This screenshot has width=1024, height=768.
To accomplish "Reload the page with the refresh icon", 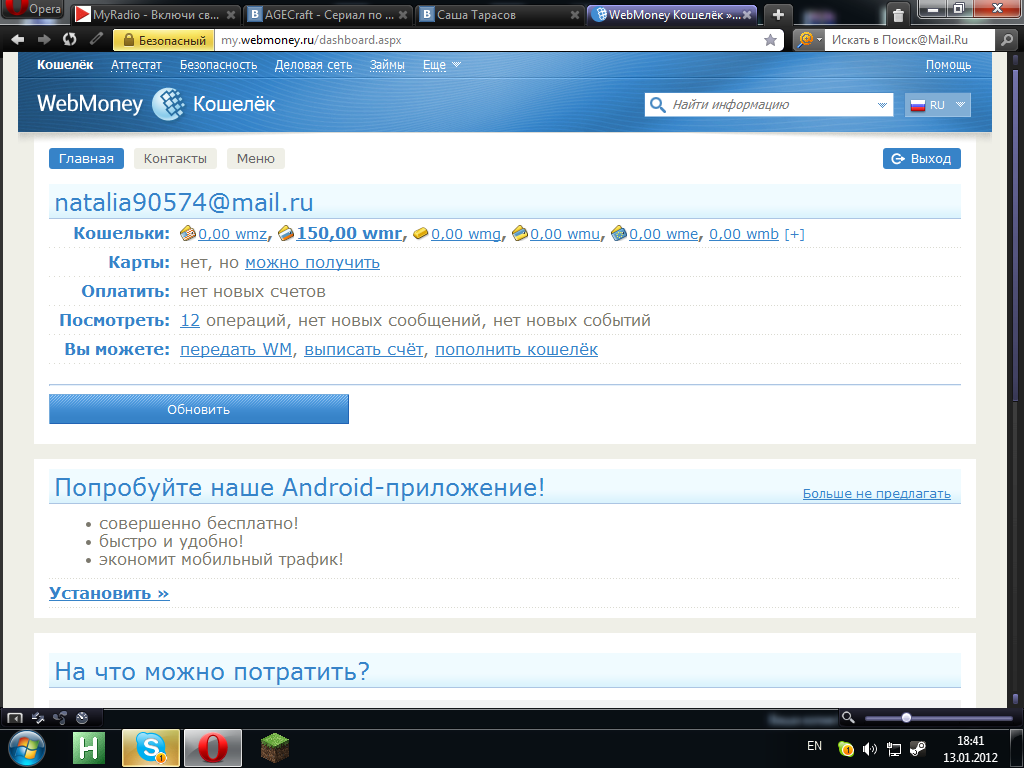I will (69, 39).
